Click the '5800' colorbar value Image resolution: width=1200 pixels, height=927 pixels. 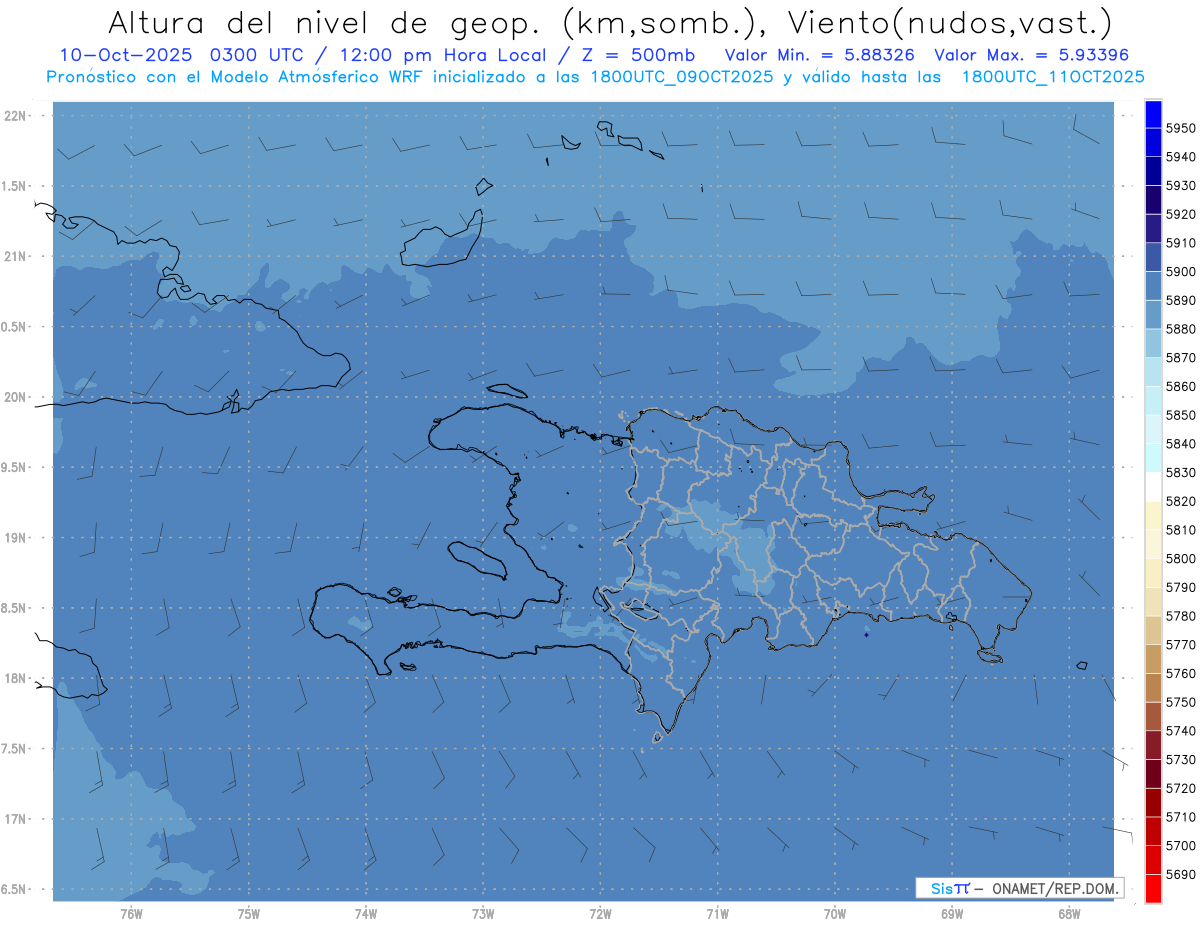1180,558
